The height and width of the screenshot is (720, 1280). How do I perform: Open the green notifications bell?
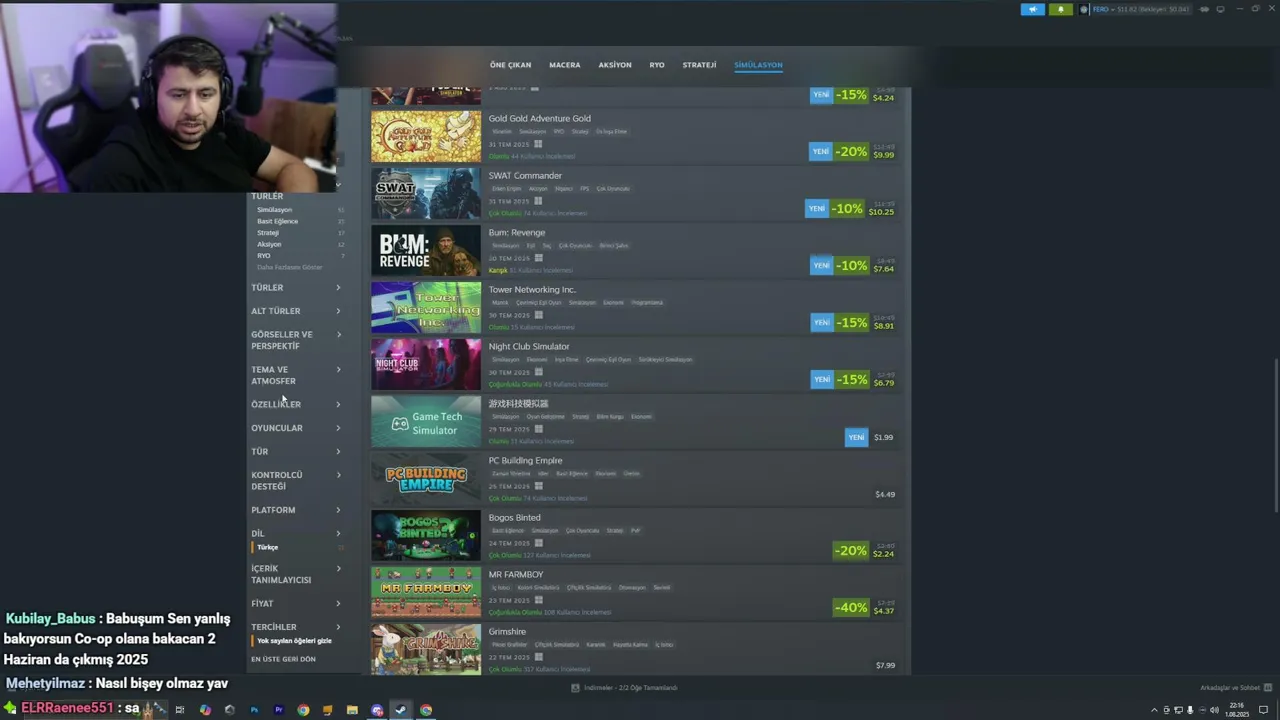tap(1061, 9)
